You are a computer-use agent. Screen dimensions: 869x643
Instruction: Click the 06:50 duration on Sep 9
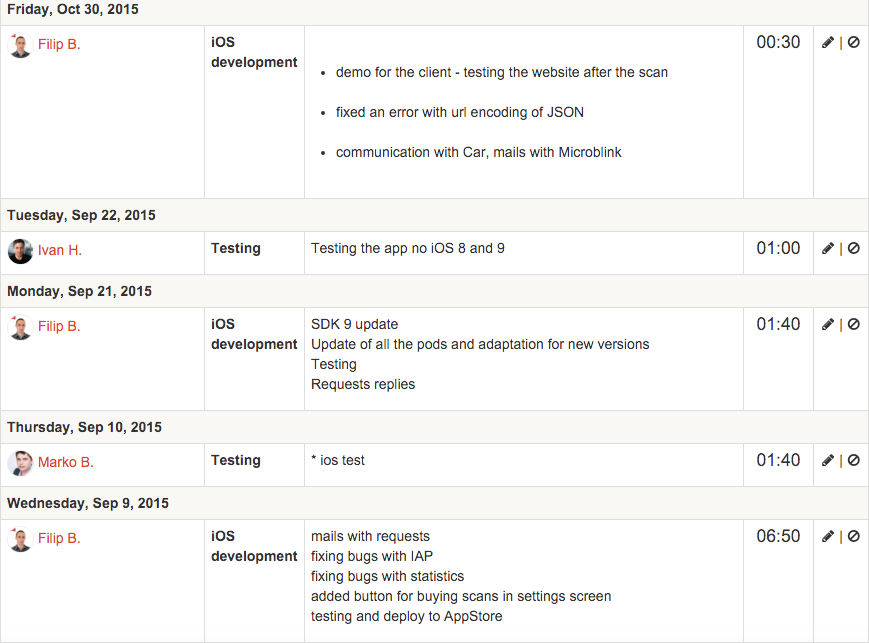(x=778, y=537)
